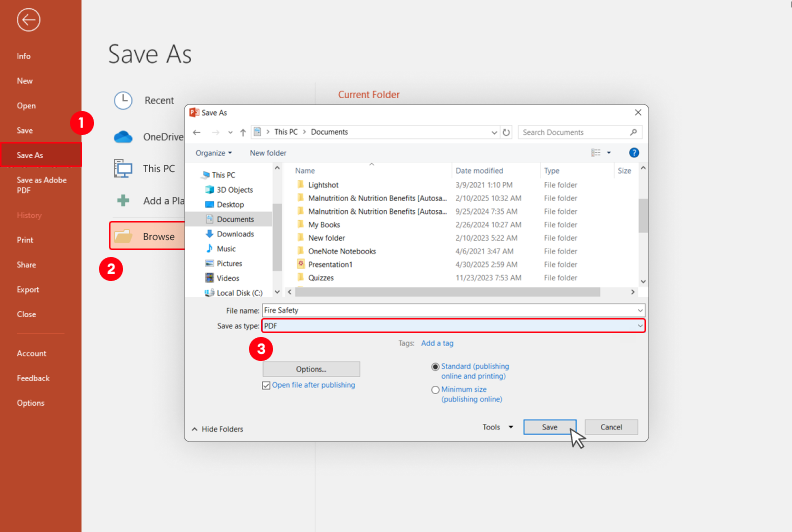Open the PDF Options button
The height and width of the screenshot is (532, 792).
[311, 369]
